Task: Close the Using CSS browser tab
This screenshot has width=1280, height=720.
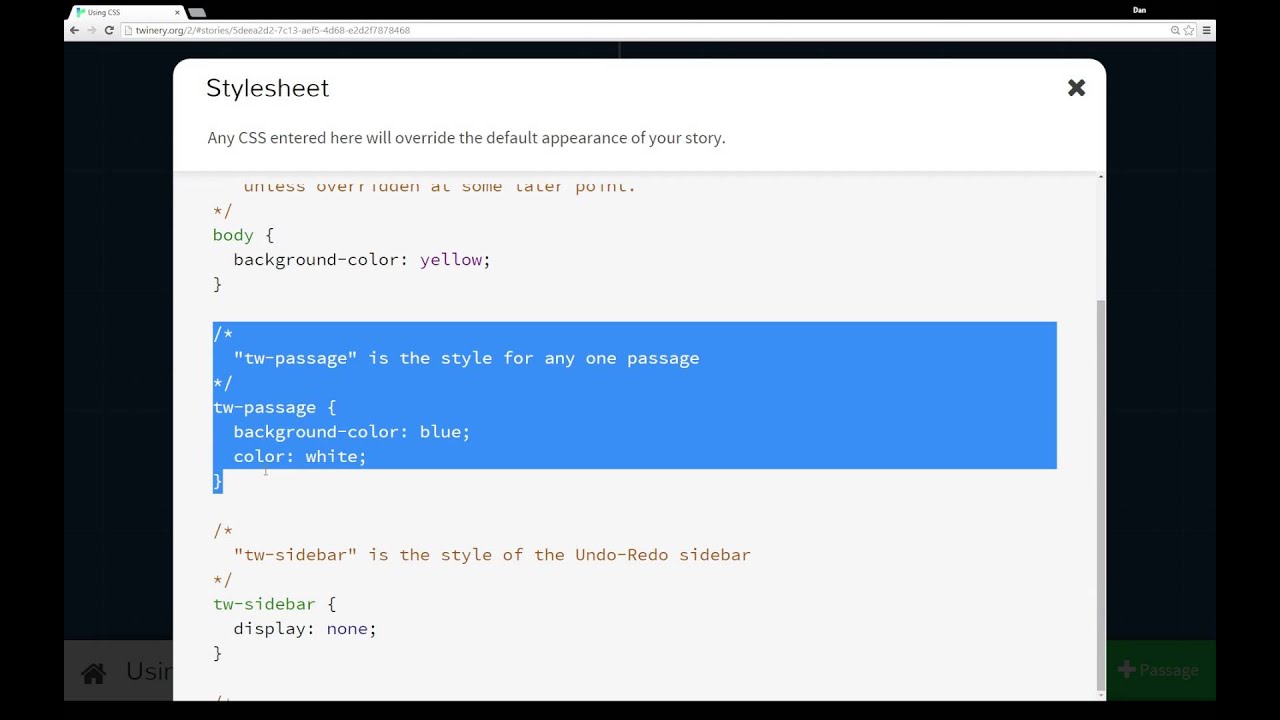Action: click(177, 13)
